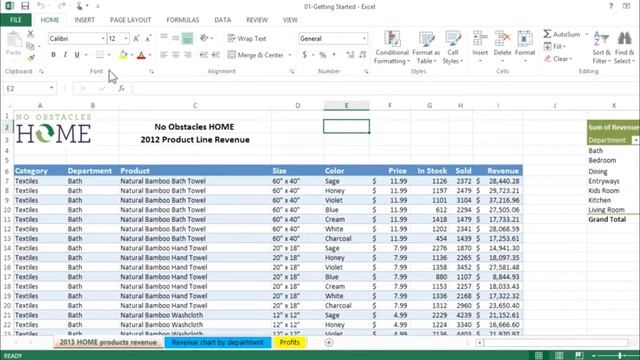Viewport: 640px width, 360px height.
Task: Set vertical Top Align
Action: click(164, 38)
